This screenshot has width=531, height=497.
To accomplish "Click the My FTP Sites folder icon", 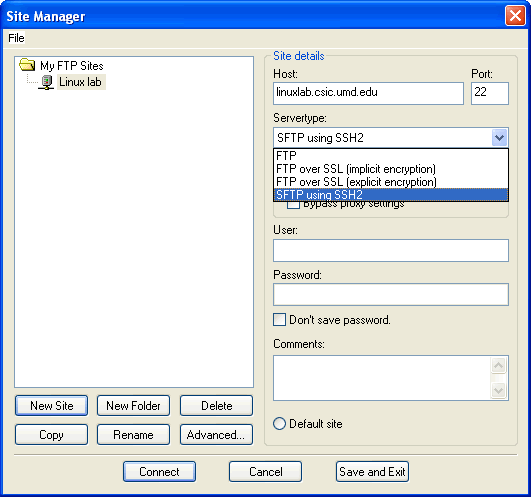I will point(27,65).
